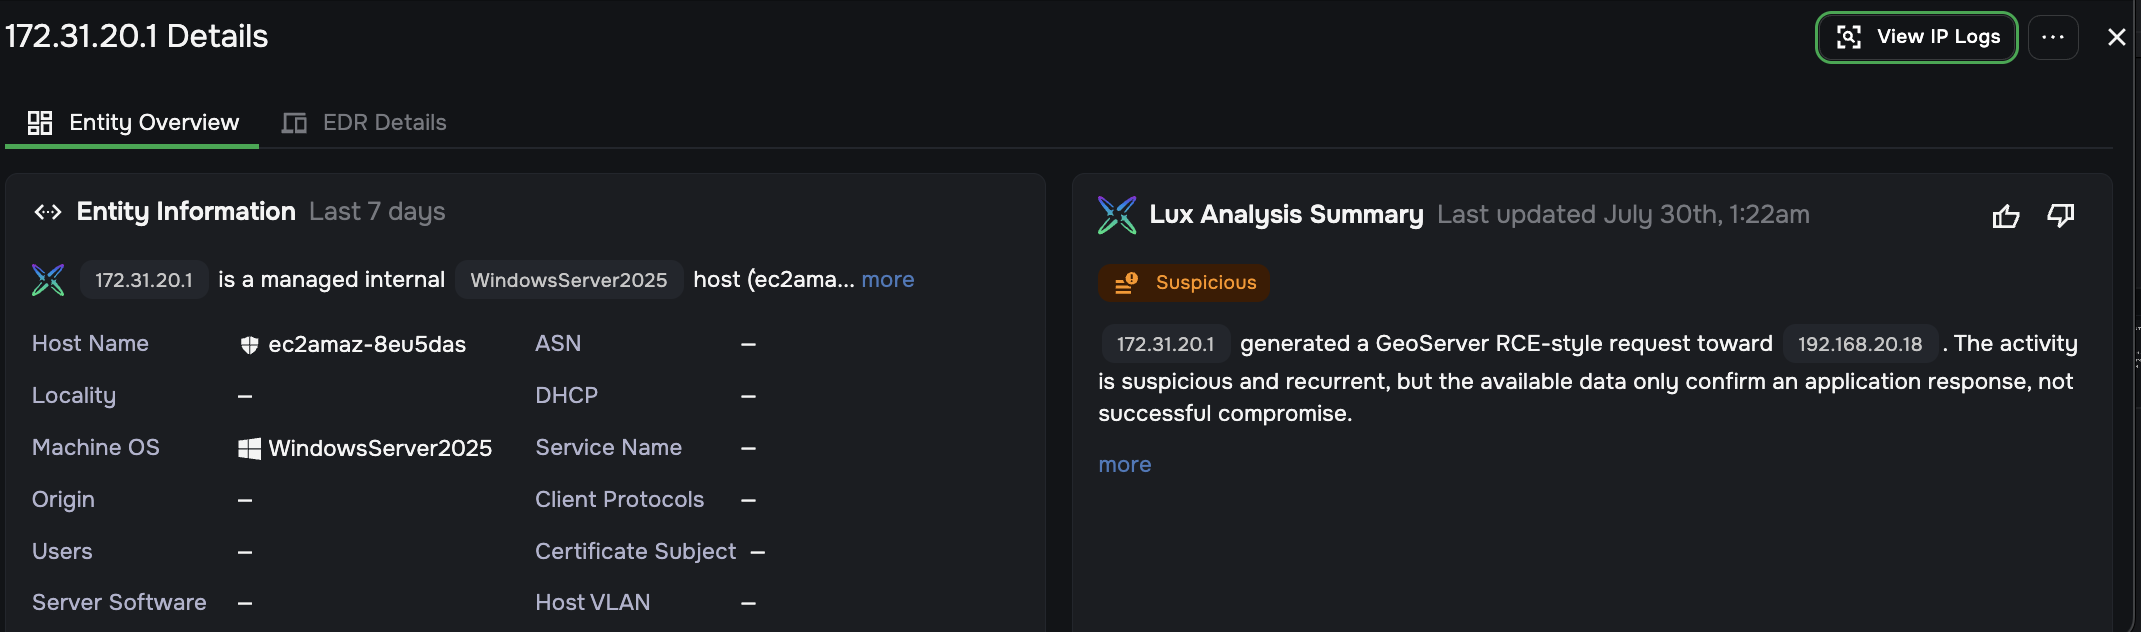Click the WindowsServer2025 tag in entity description
The width and height of the screenshot is (2141, 632).
coord(569,280)
